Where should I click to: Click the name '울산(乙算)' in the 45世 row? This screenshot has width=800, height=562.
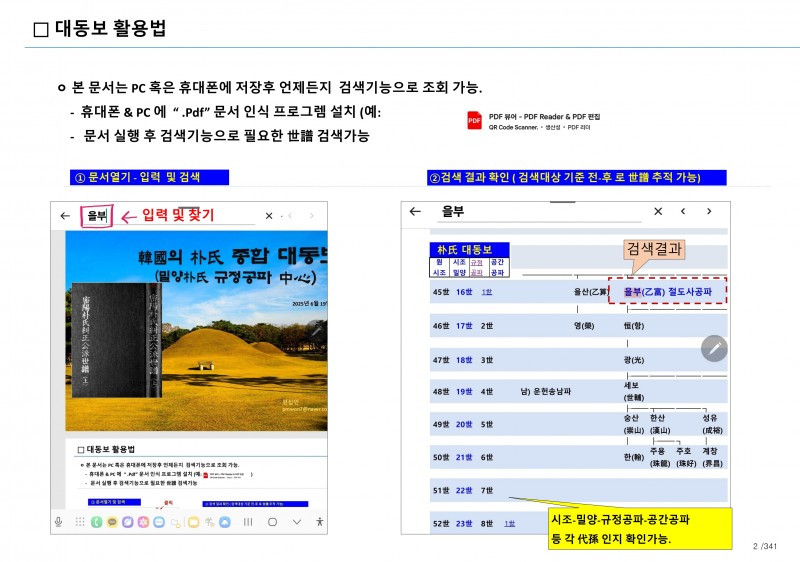point(590,292)
